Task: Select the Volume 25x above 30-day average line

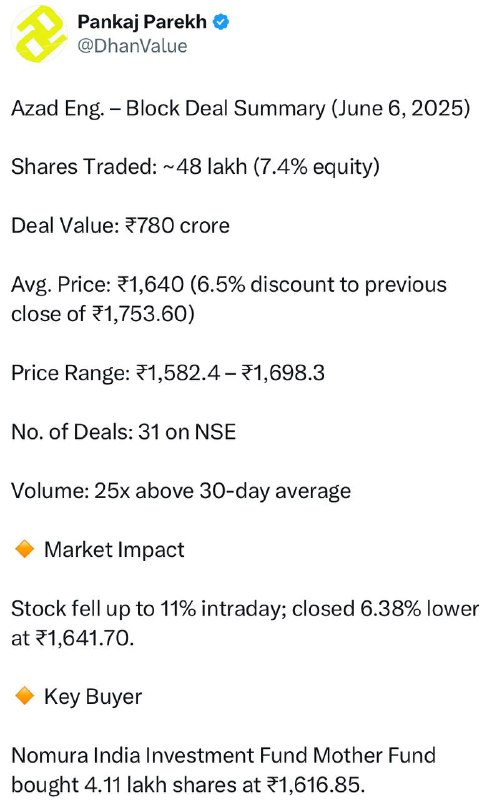Action: (x=181, y=491)
